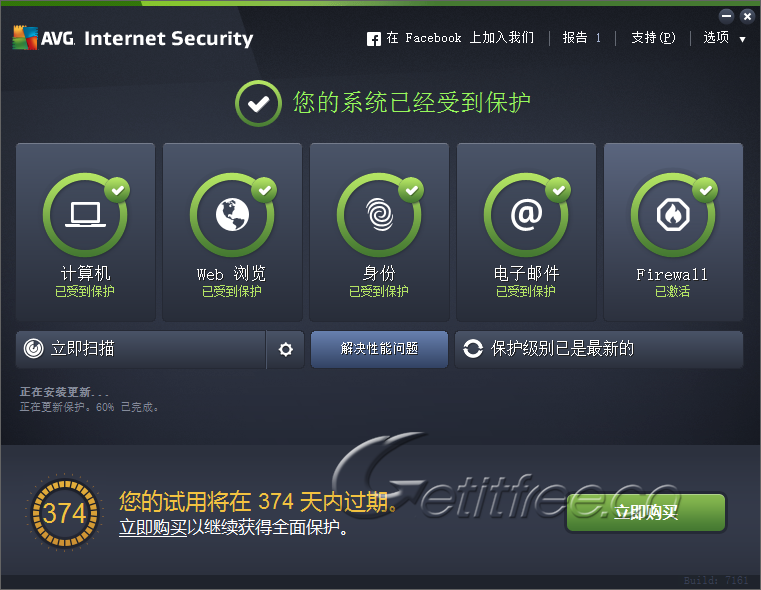Click the Facebook logo icon
This screenshot has width=761, height=590.
[x=374, y=39]
